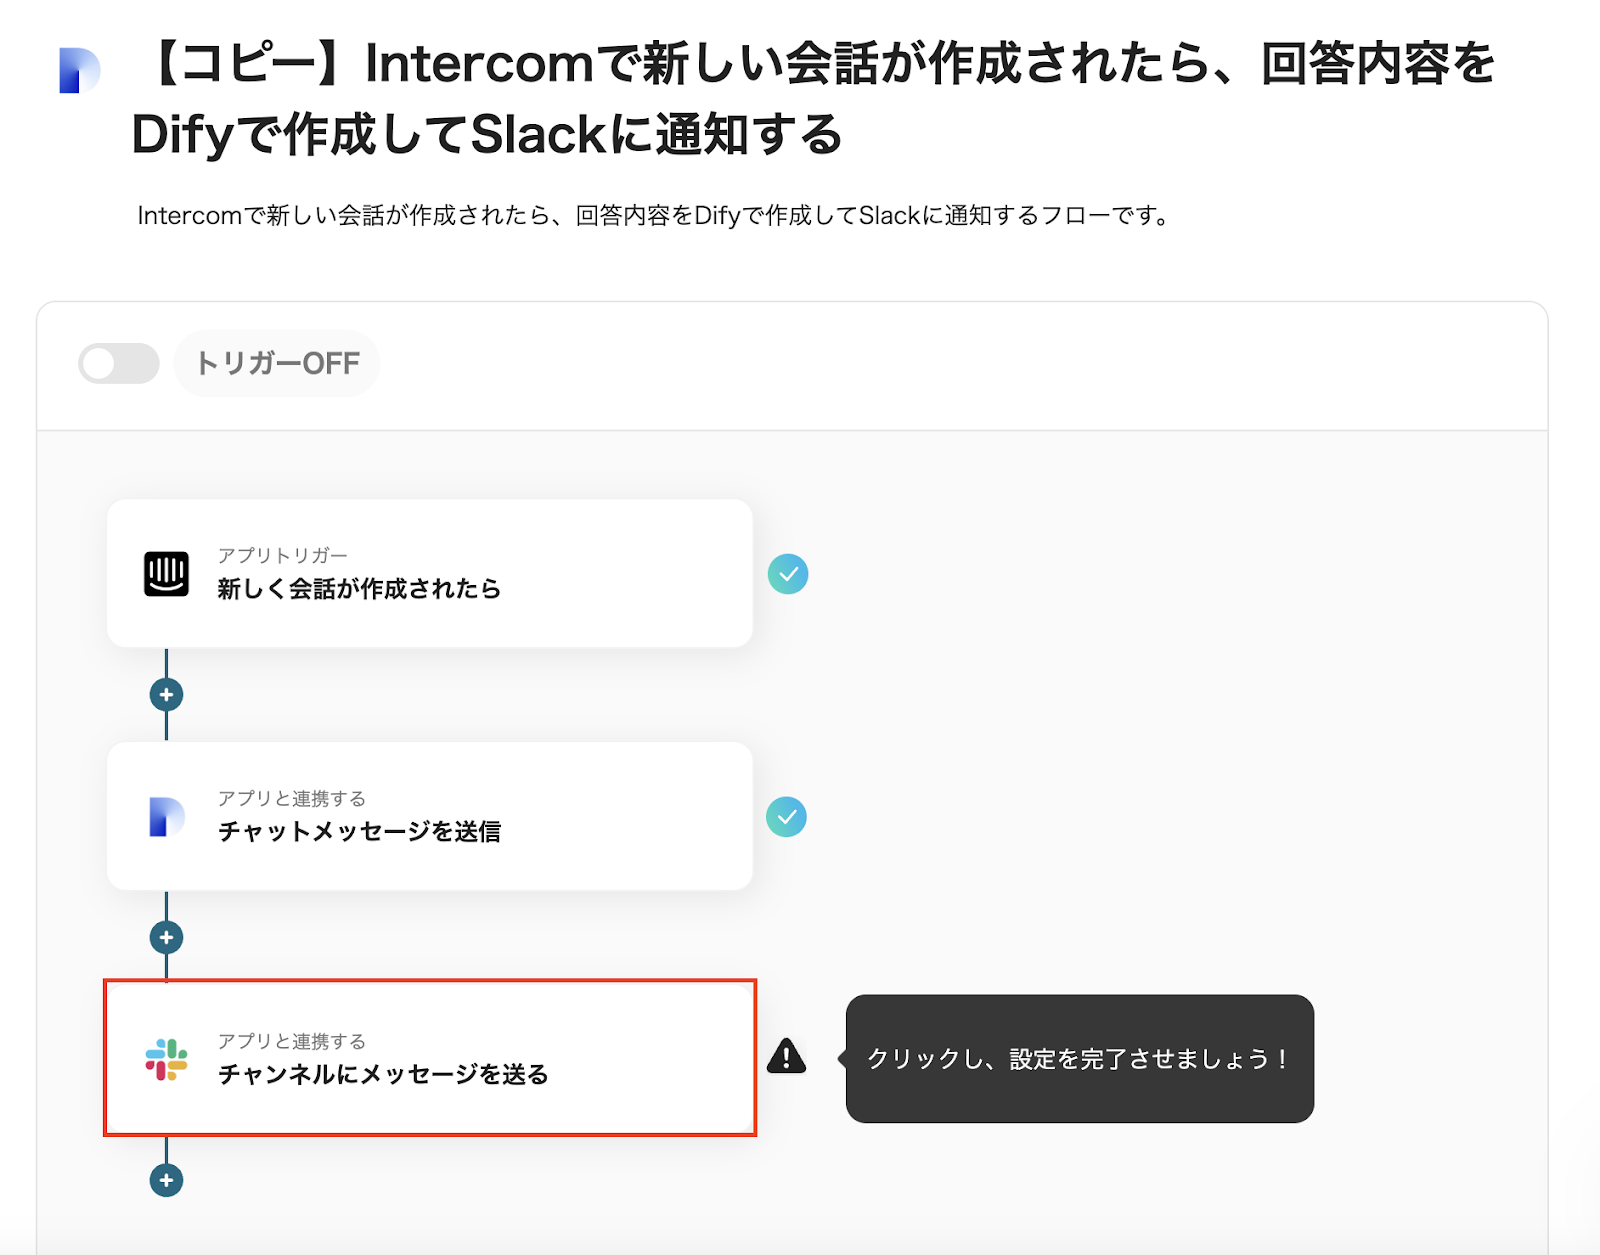This screenshot has width=1600, height=1255.
Task: Click the トリガーOFF label
Action: pos(277,363)
